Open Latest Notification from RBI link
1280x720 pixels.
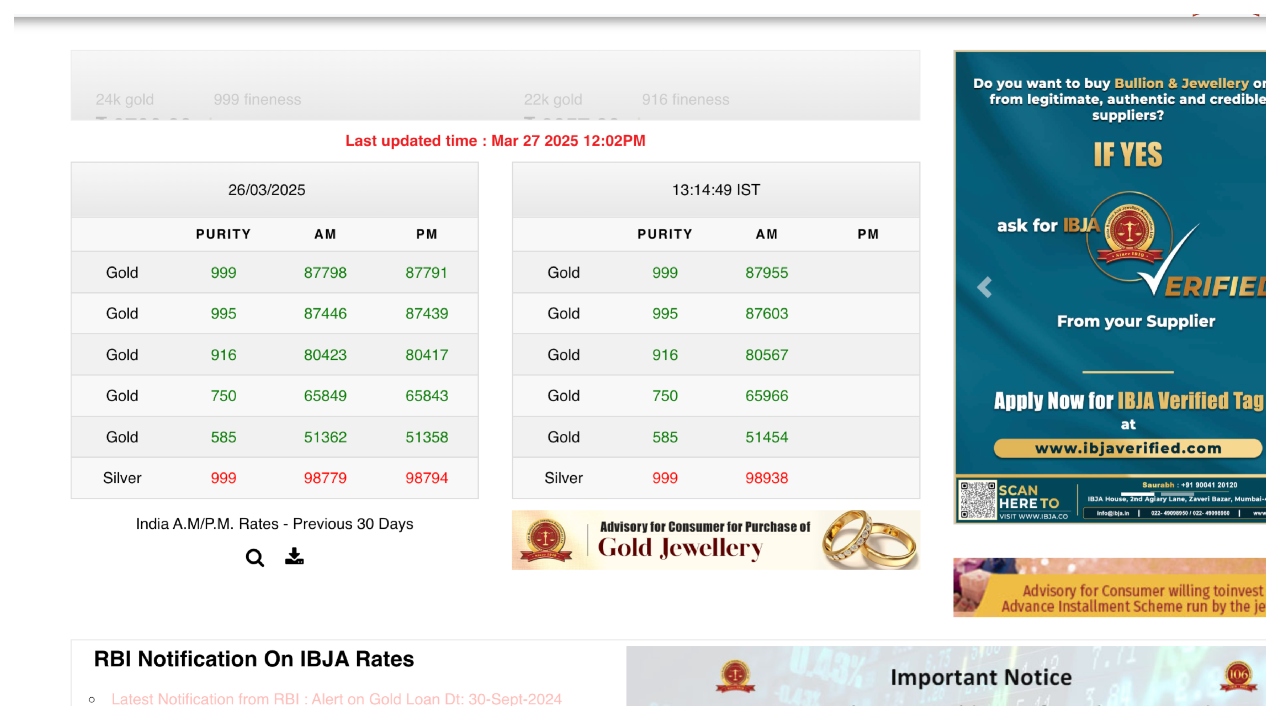pyautogui.click(x=336, y=699)
